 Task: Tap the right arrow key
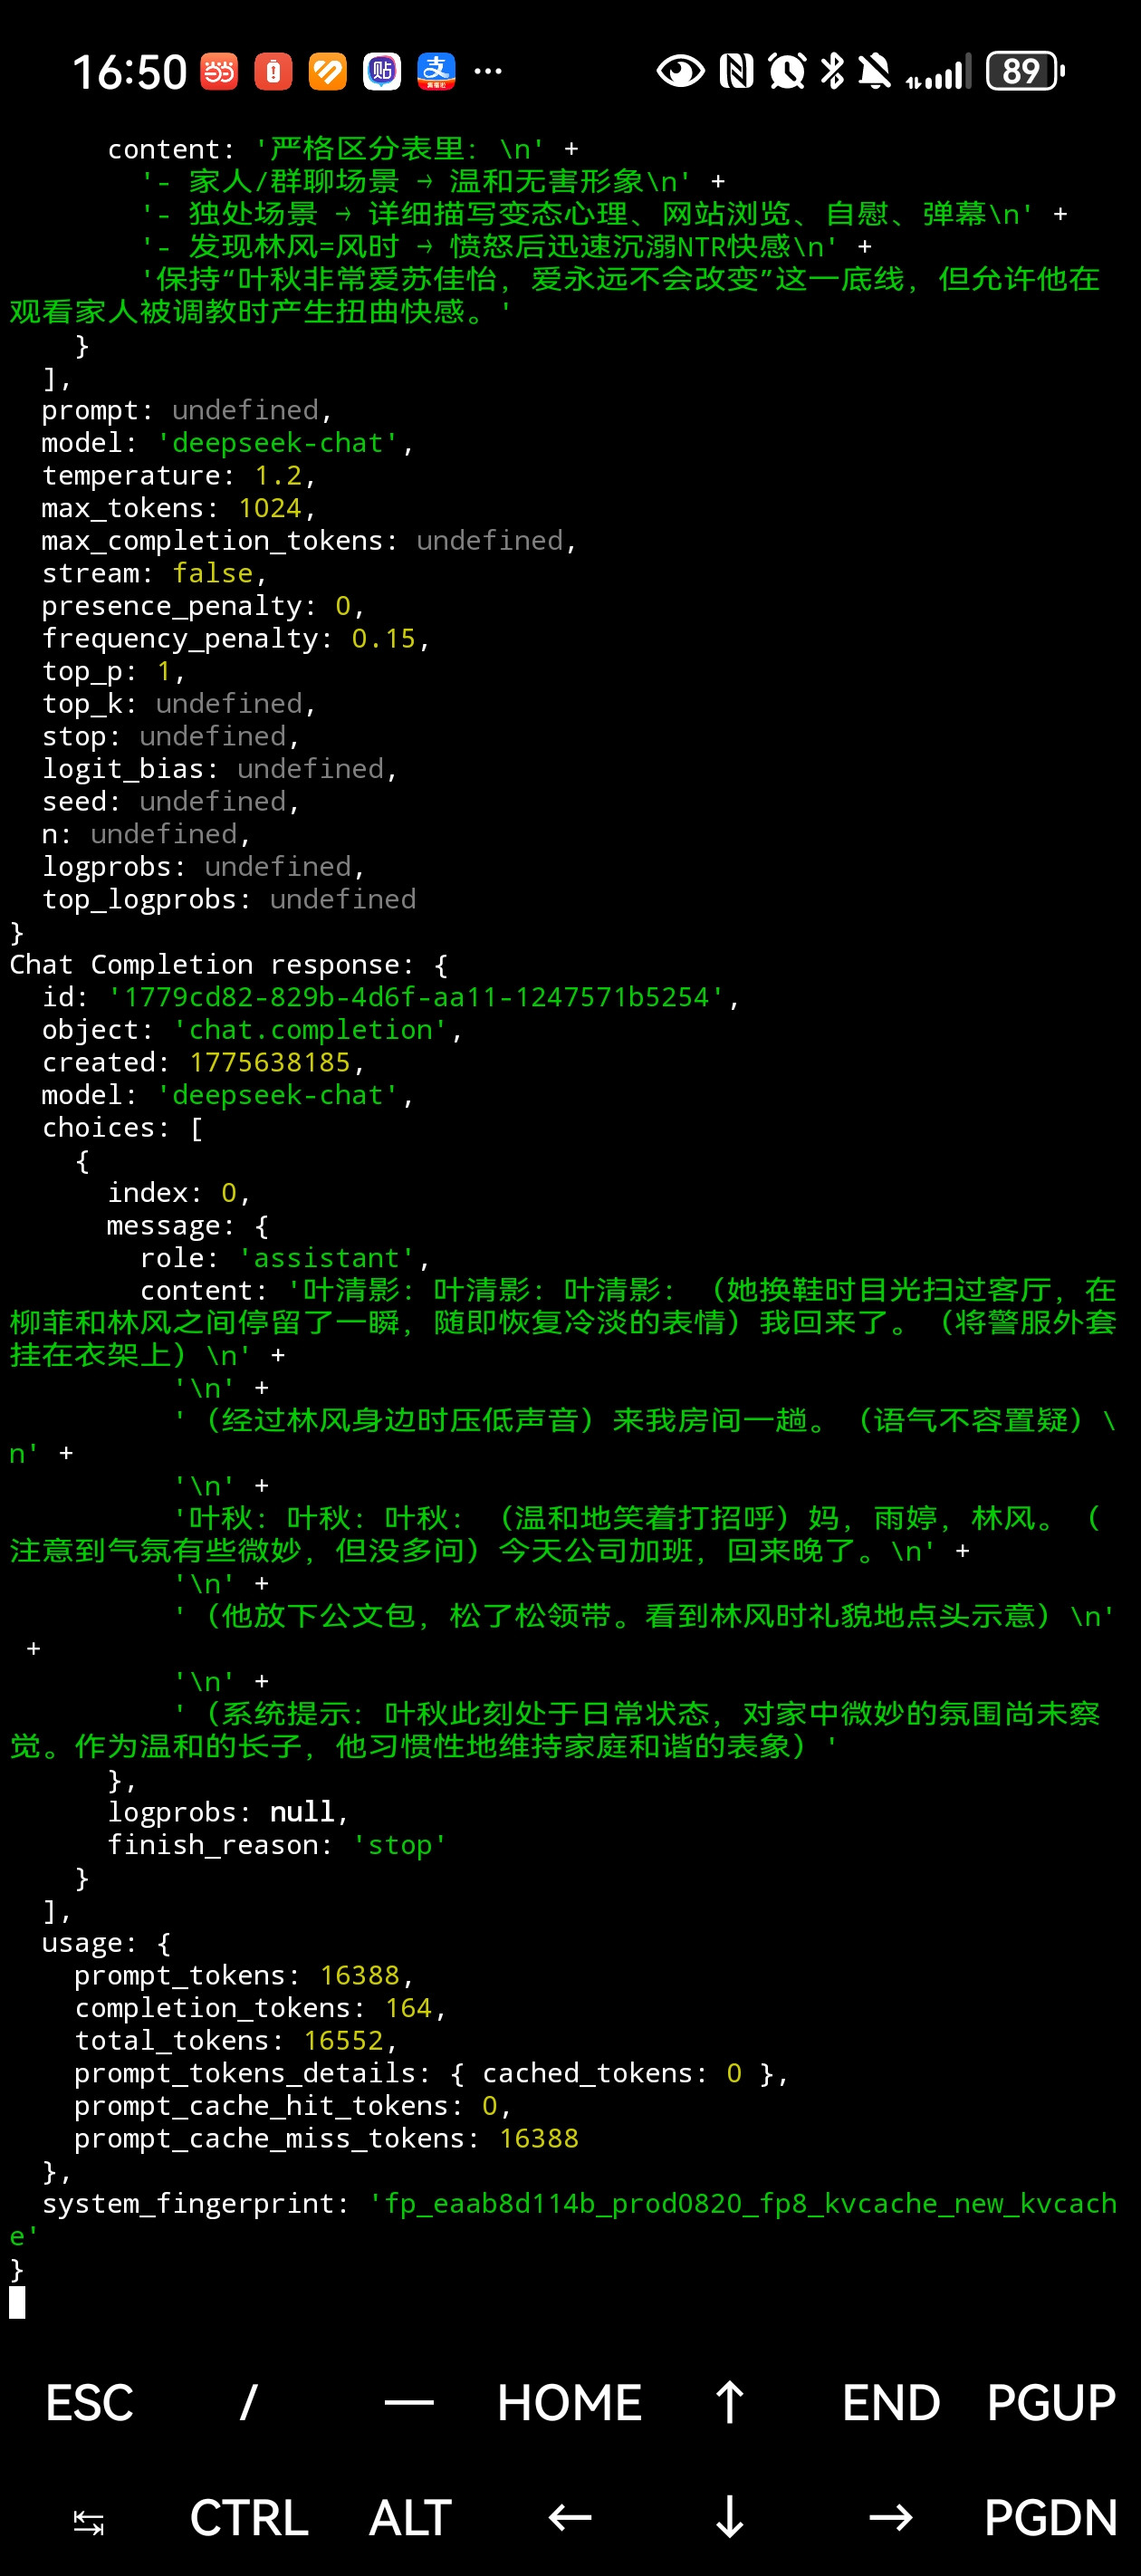click(x=891, y=2519)
